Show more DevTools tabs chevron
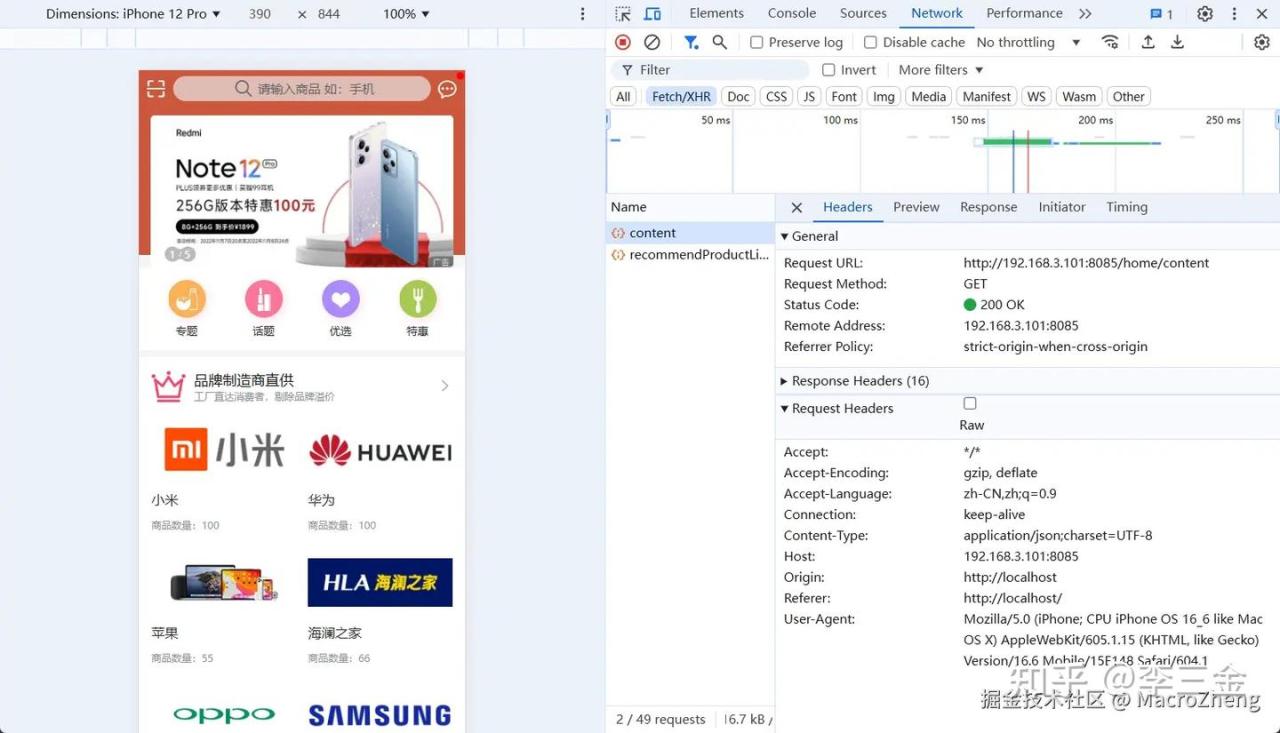1280x733 pixels. [1085, 14]
